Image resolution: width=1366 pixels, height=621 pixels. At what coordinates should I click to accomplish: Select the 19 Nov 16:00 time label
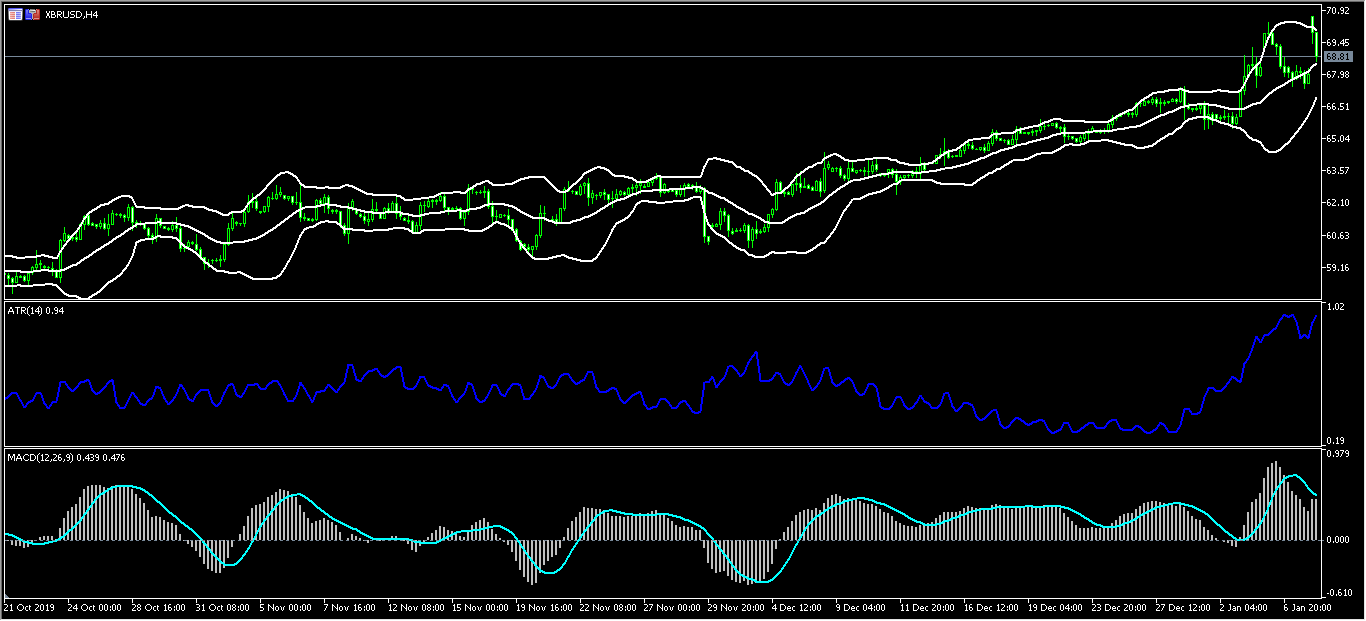tap(545, 607)
